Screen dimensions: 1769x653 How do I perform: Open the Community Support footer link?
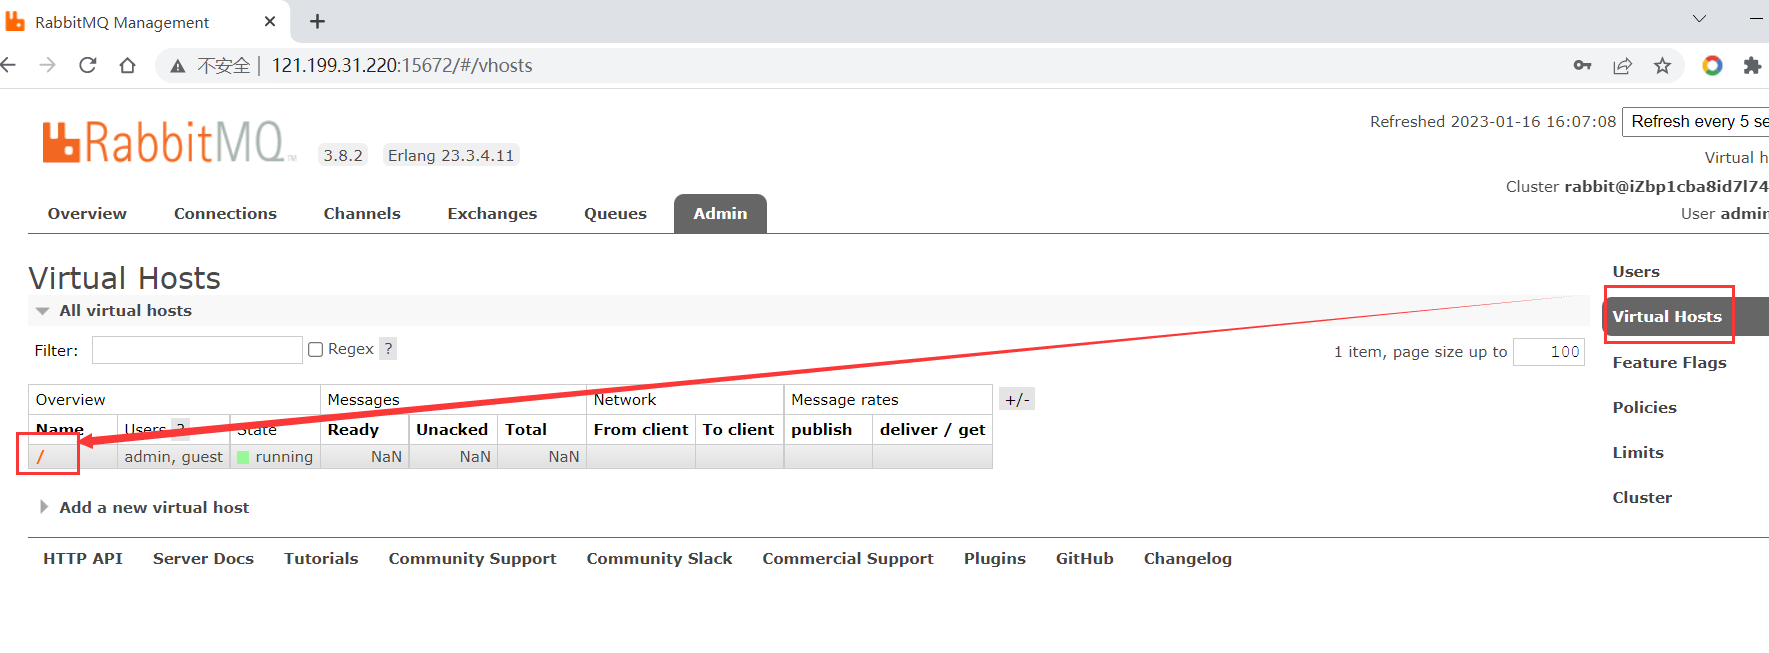coord(472,558)
